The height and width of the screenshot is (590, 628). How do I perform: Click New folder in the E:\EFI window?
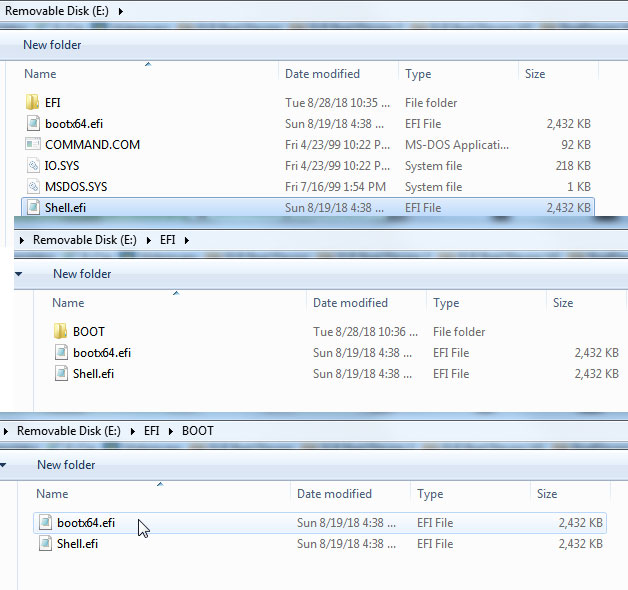click(x=82, y=274)
